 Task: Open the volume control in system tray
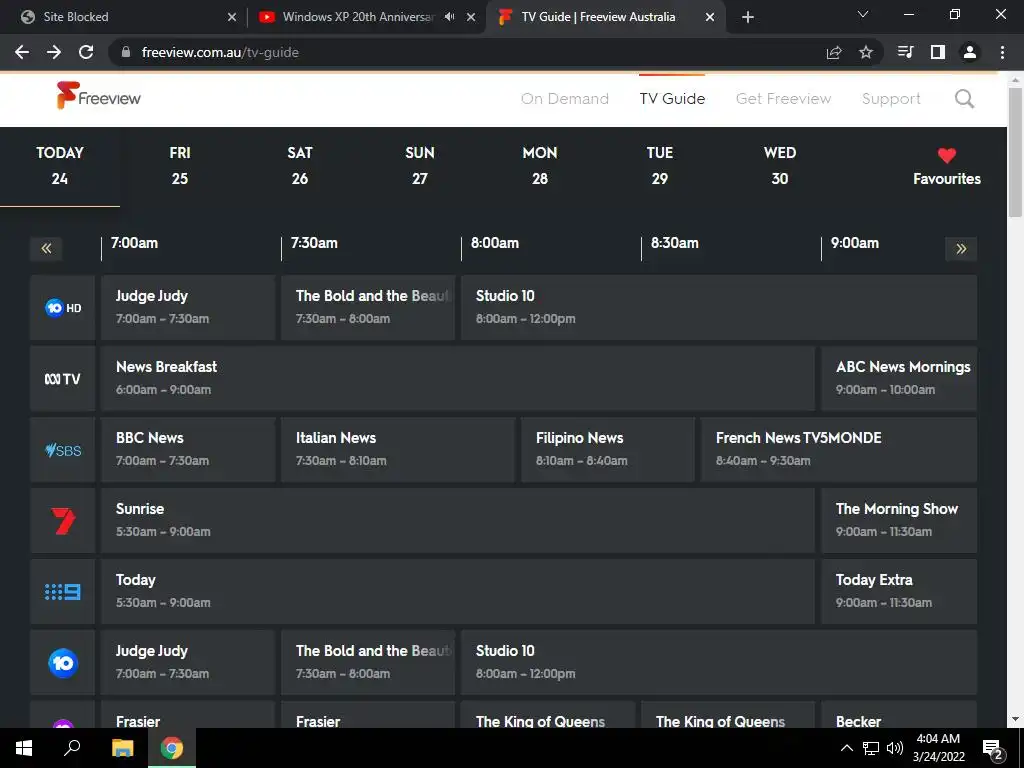[x=895, y=748]
